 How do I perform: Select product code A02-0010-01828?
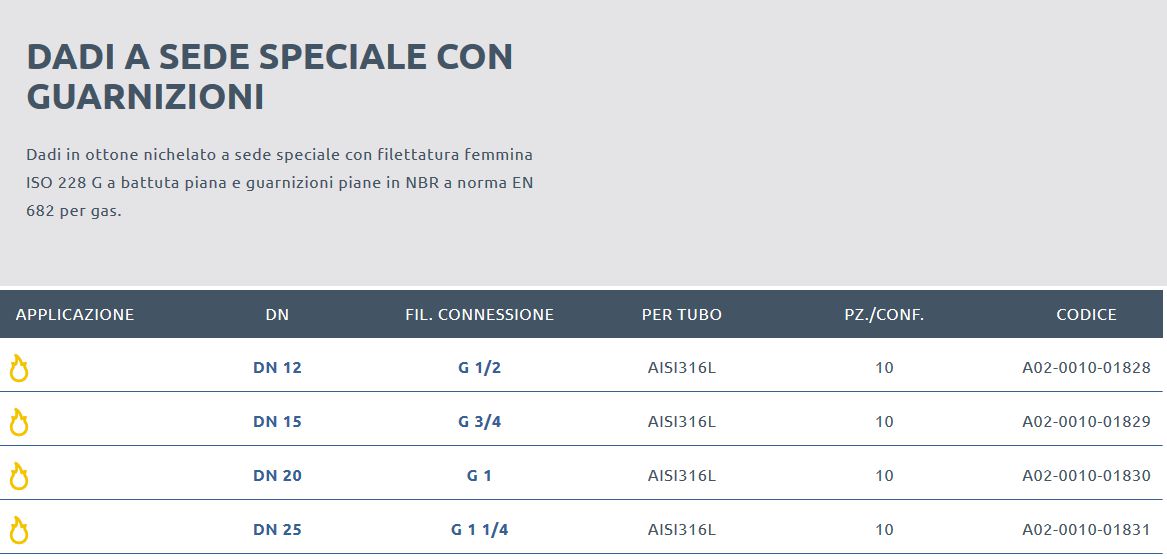(1086, 368)
